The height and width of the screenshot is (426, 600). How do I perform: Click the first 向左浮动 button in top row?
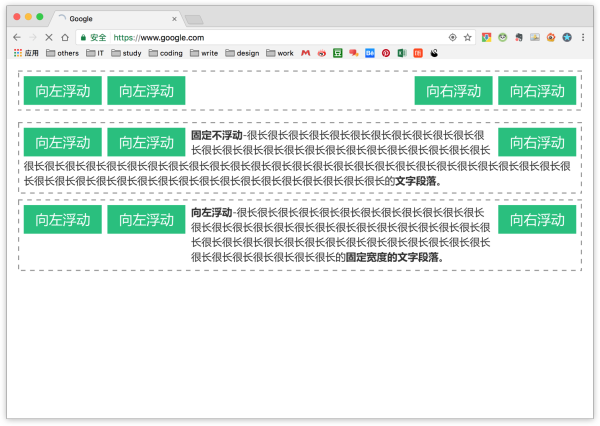[62, 91]
